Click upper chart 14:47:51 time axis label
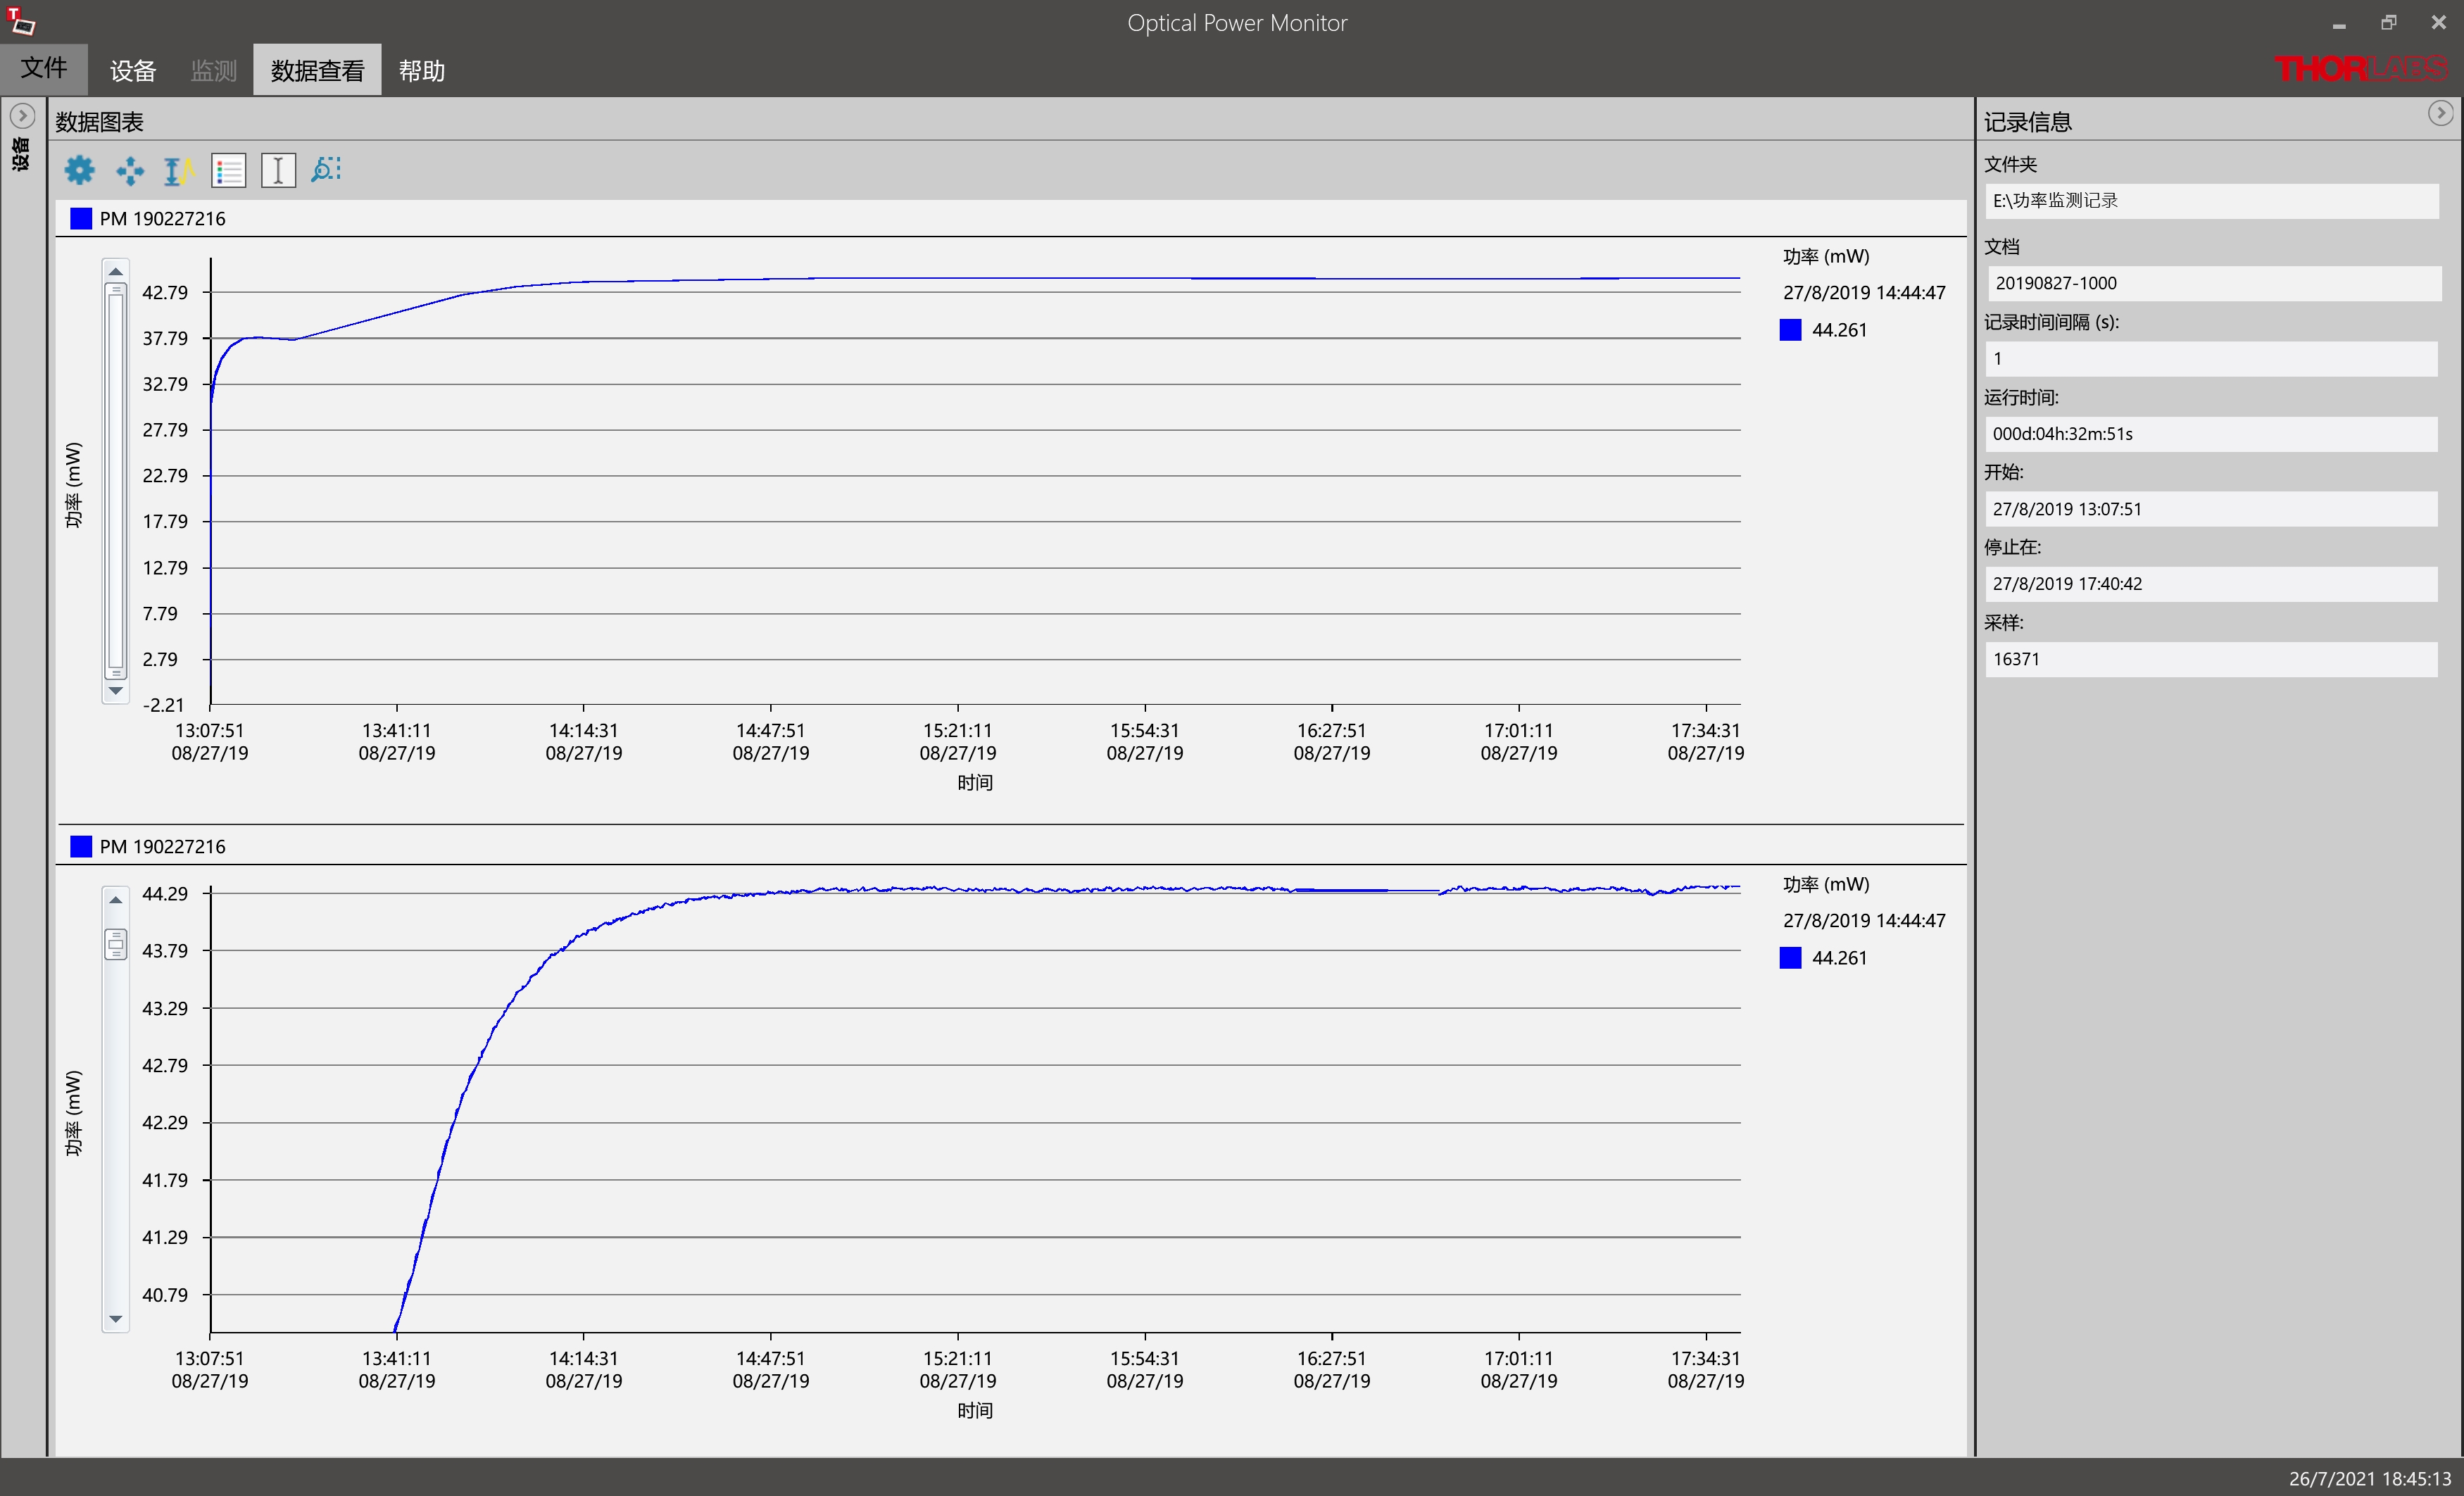The image size is (2464, 1496). (x=771, y=731)
